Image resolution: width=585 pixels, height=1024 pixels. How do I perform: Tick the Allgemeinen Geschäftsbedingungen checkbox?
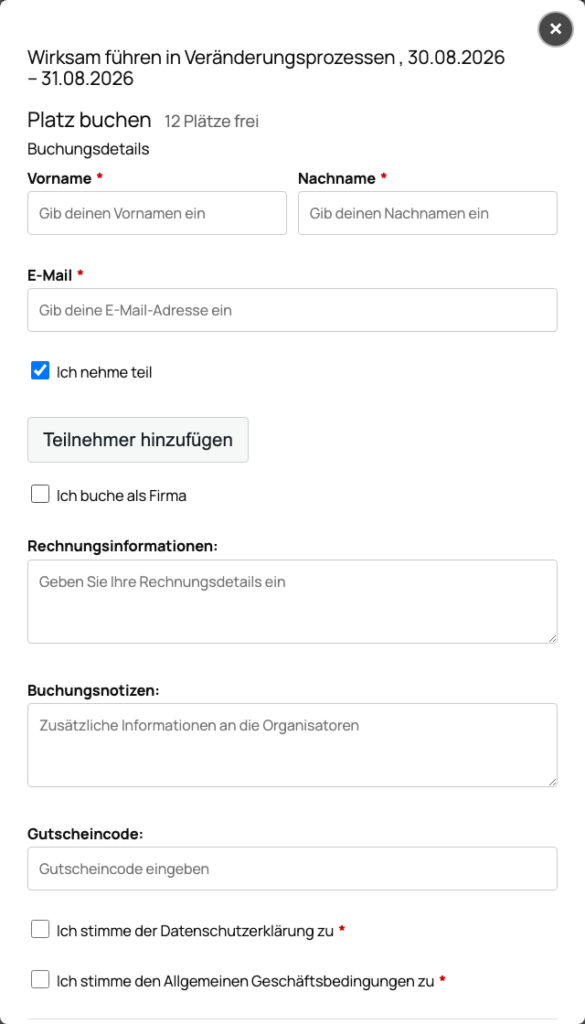point(40,979)
